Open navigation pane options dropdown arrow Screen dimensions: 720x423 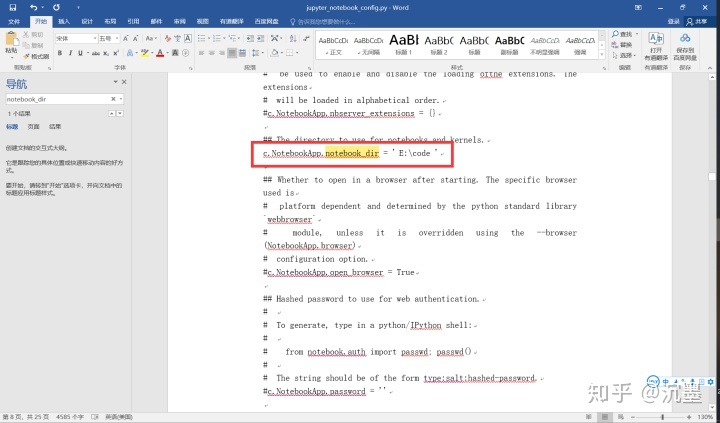[115, 82]
